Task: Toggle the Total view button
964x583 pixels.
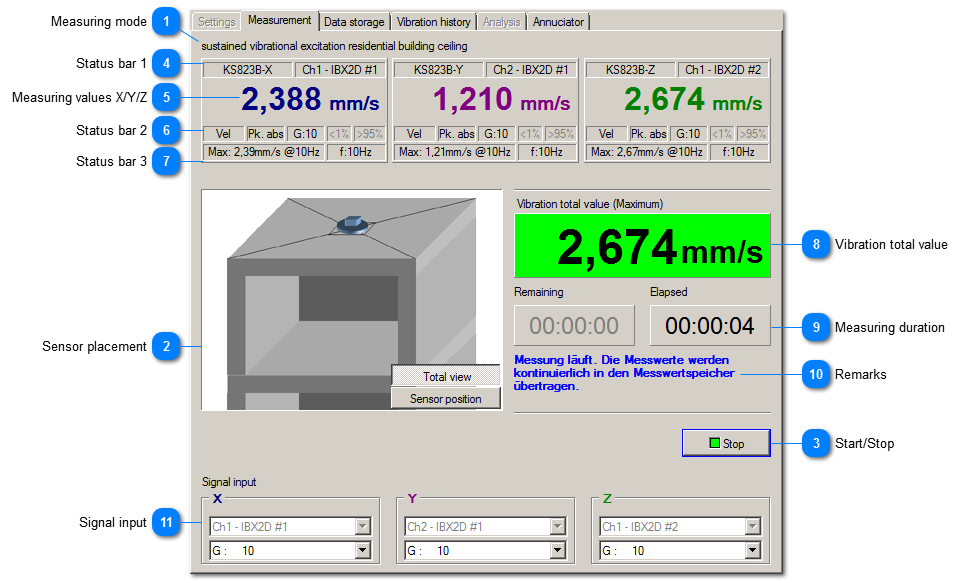Action: (446, 377)
